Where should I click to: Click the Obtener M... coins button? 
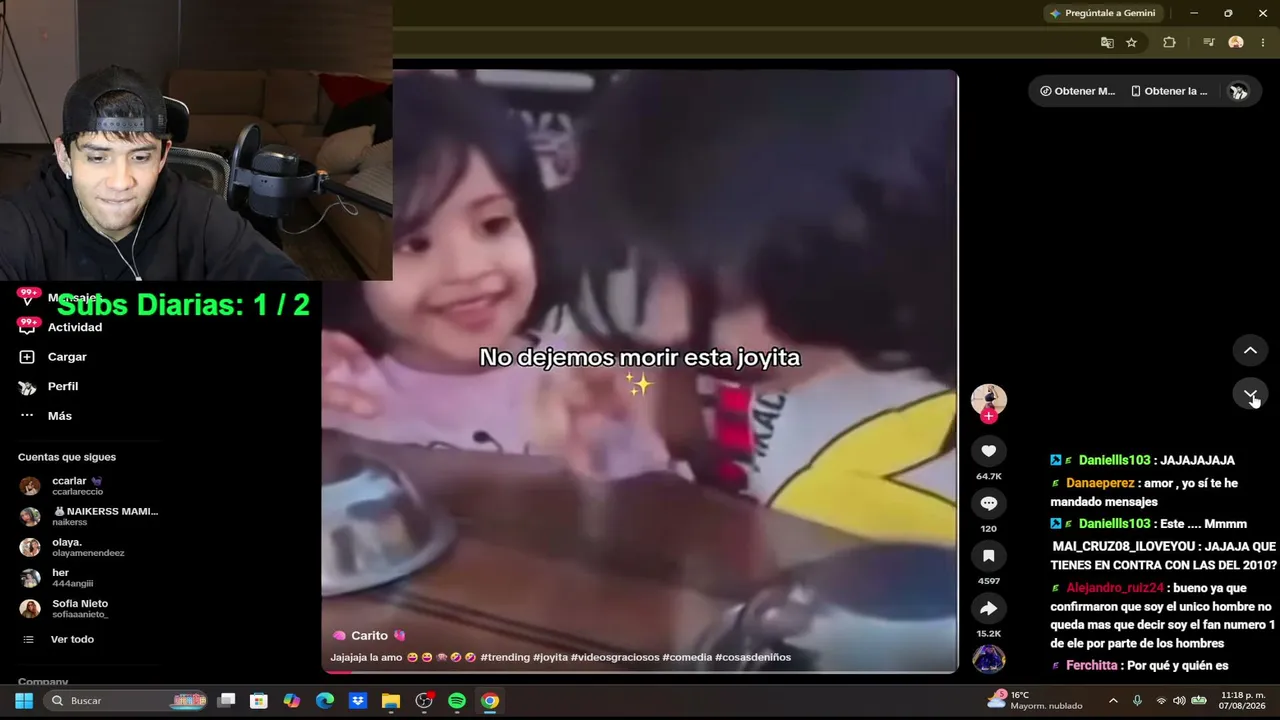pyautogui.click(x=1077, y=91)
